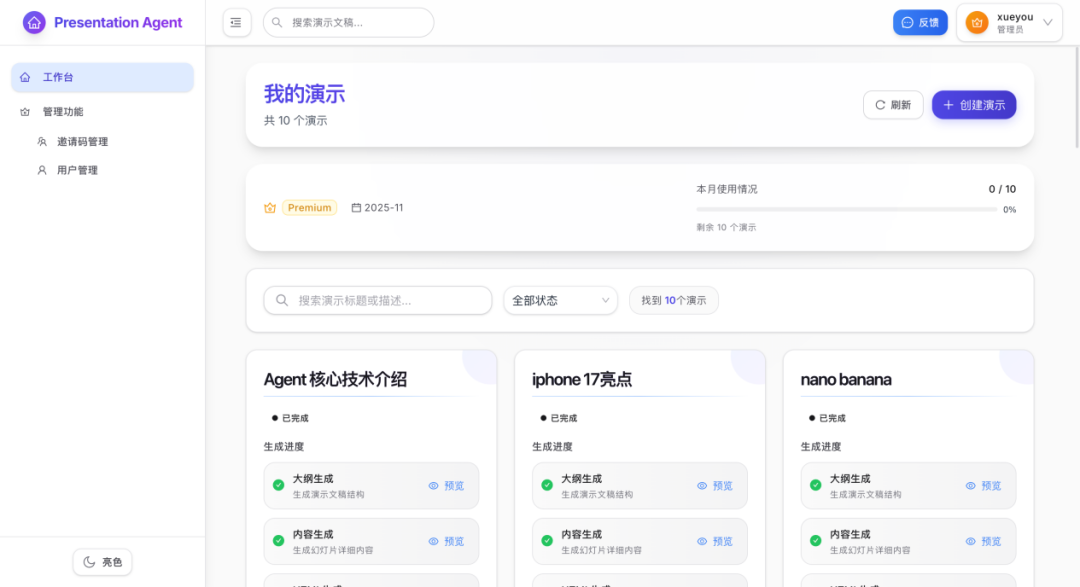The width and height of the screenshot is (1080, 587).
Task: Open 用户管理 in the sidebar
Action: tap(77, 170)
